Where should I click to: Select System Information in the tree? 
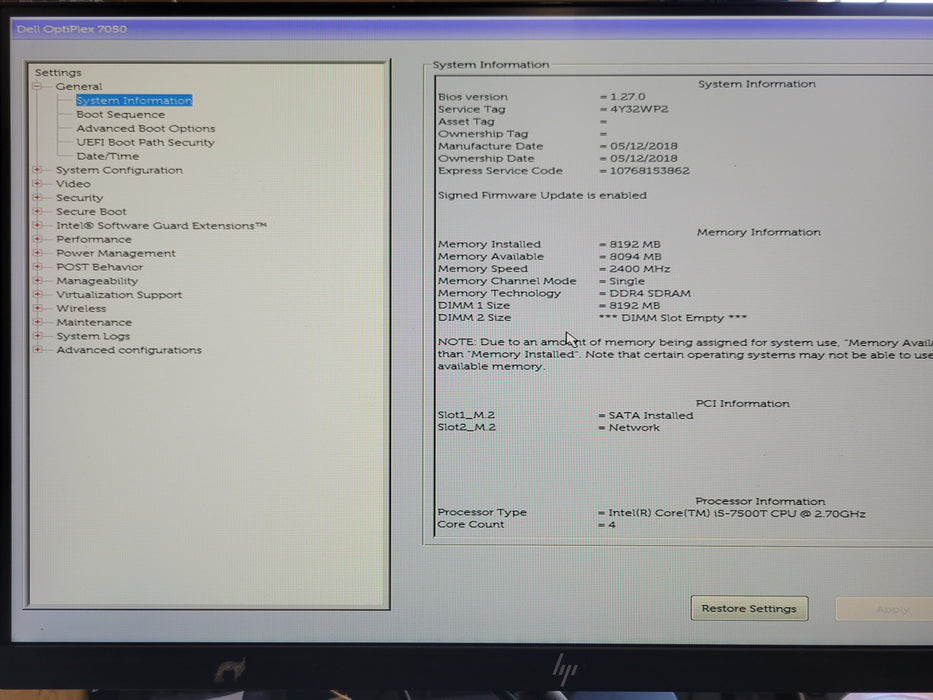(x=134, y=101)
